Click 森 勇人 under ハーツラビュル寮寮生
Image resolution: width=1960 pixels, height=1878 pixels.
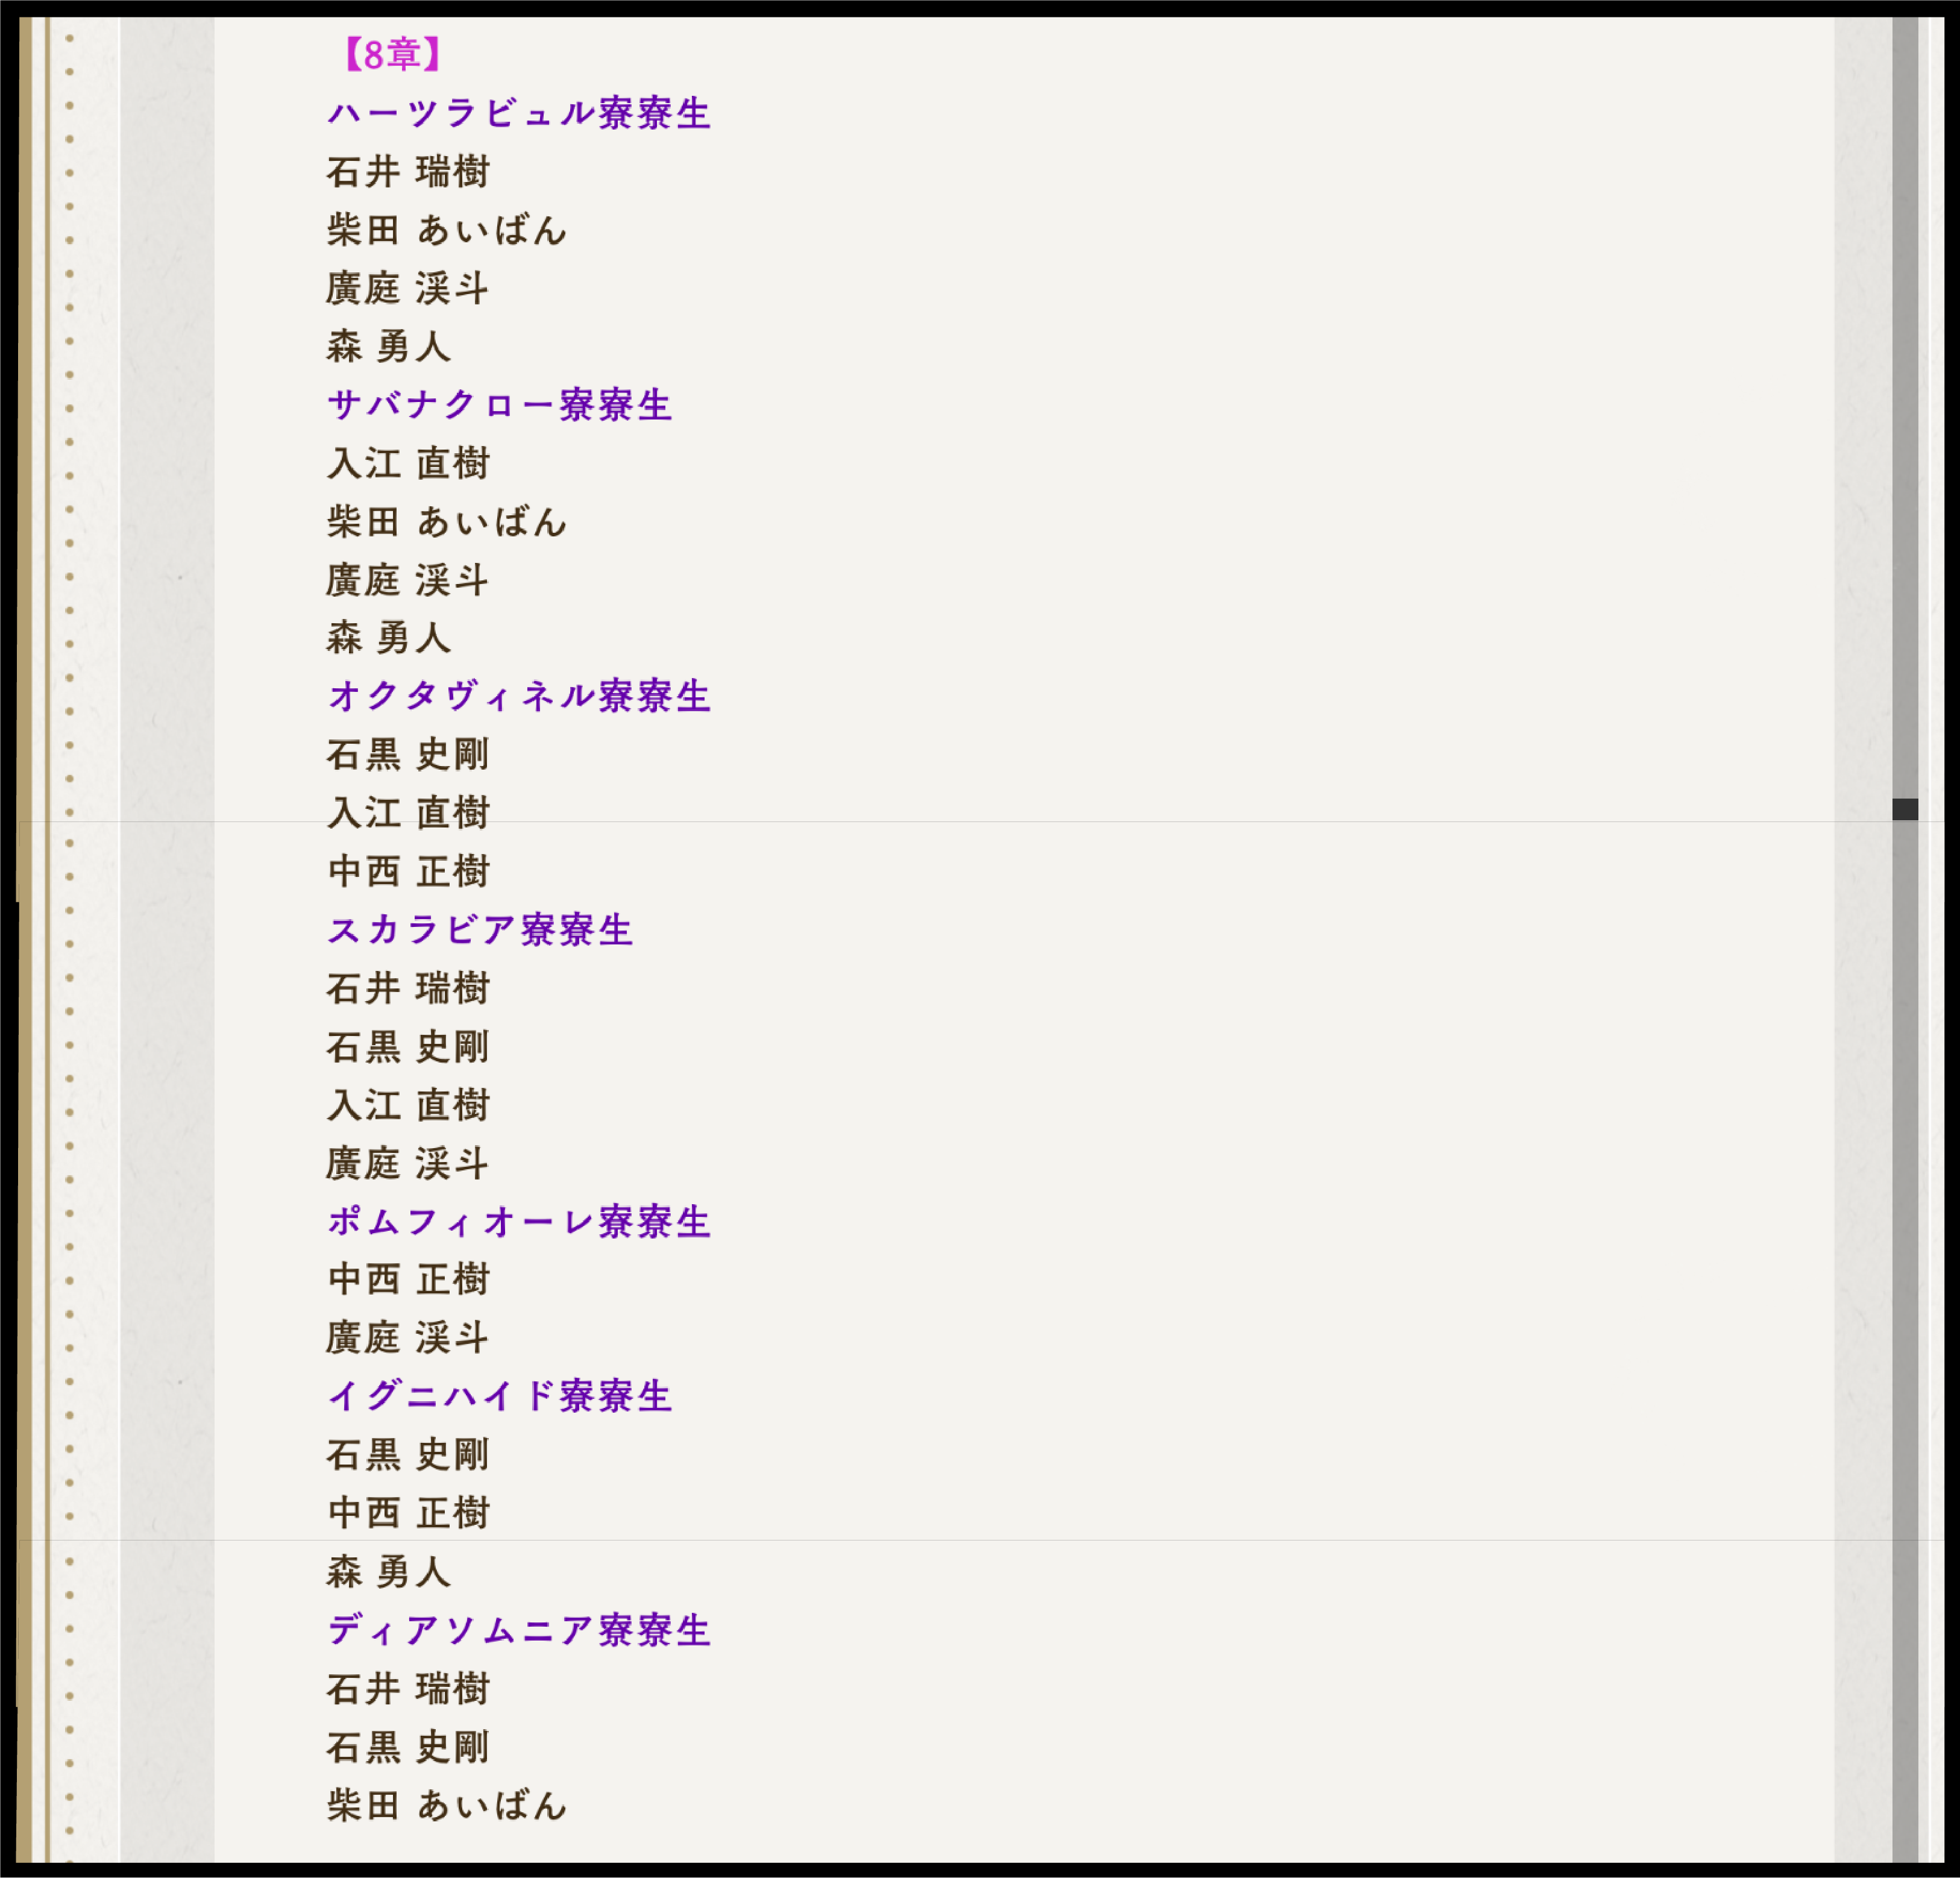coord(388,347)
